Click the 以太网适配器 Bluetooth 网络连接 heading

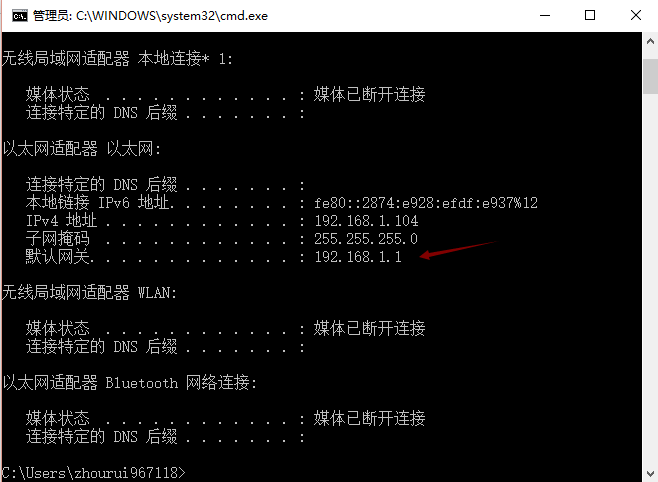[129, 383]
